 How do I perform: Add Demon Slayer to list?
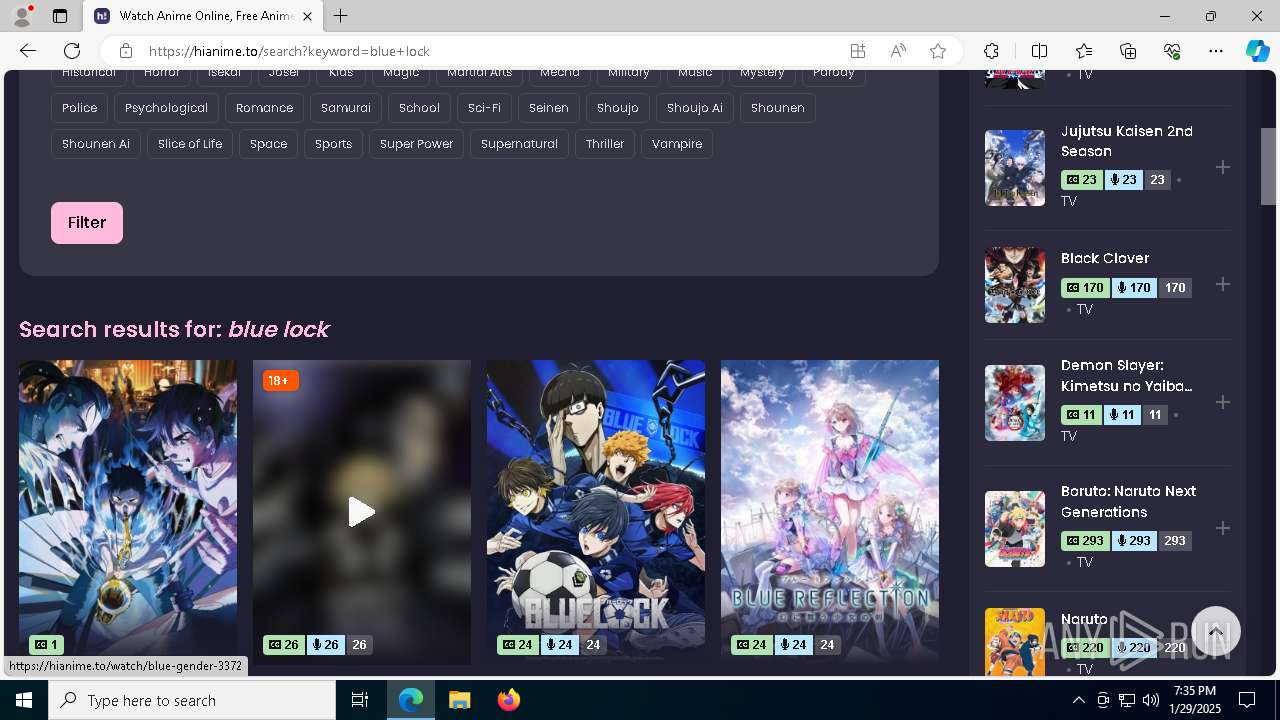point(1222,402)
